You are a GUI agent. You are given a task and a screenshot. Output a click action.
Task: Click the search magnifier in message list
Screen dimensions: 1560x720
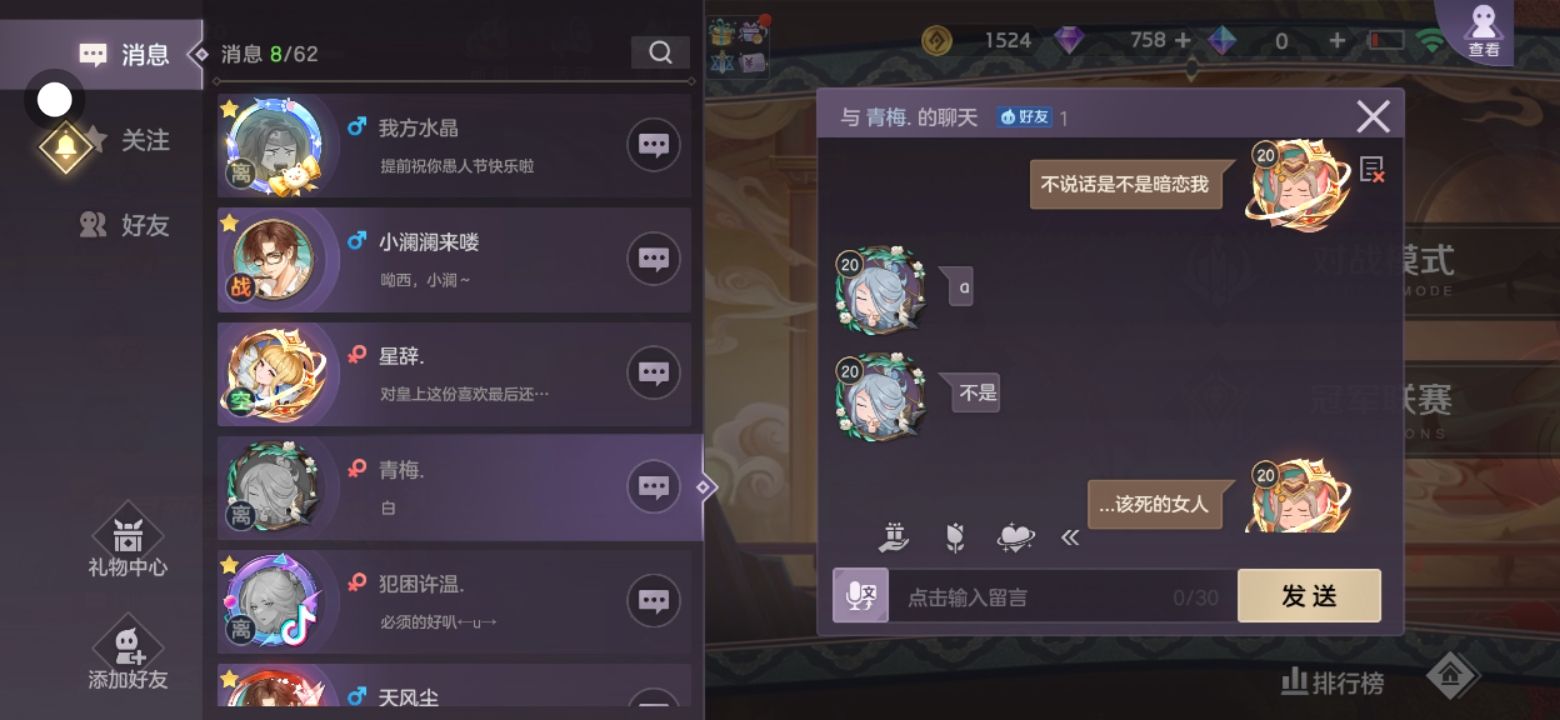pyautogui.click(x=660, y=53)
